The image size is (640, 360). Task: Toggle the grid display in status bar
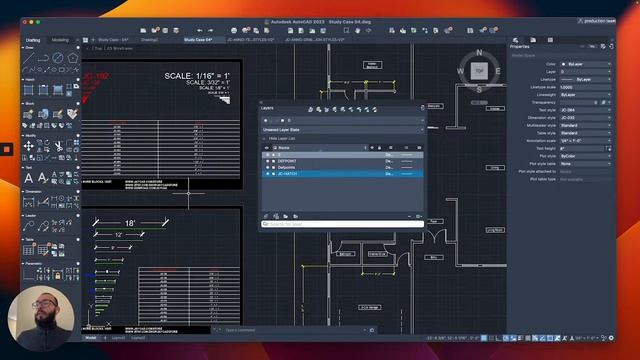[x=484, y=338]
